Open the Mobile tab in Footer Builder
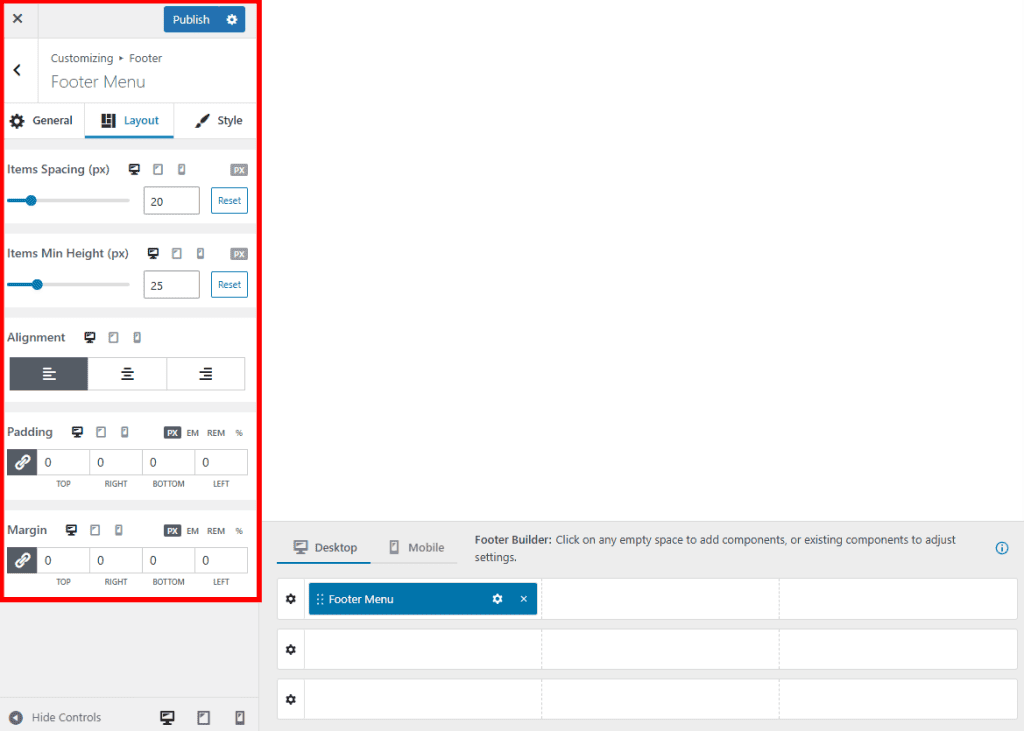 click(417, 547)
